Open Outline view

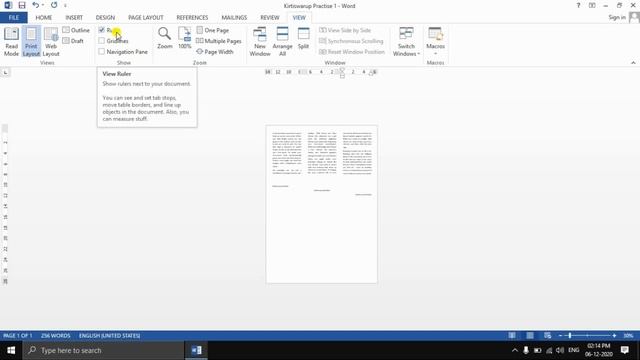click(x=76, y=30)
